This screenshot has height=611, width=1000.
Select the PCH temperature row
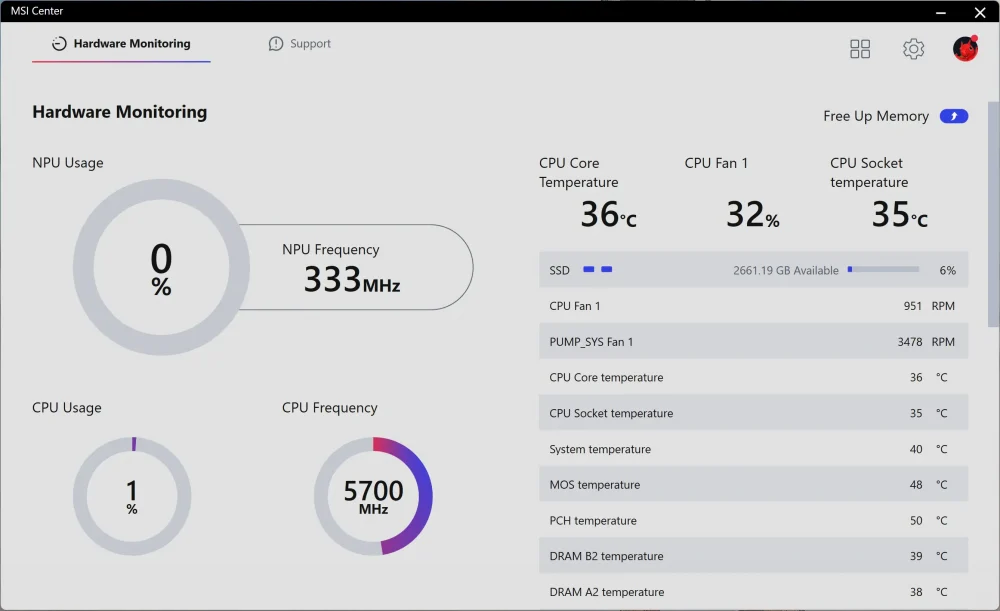point(753,520)
